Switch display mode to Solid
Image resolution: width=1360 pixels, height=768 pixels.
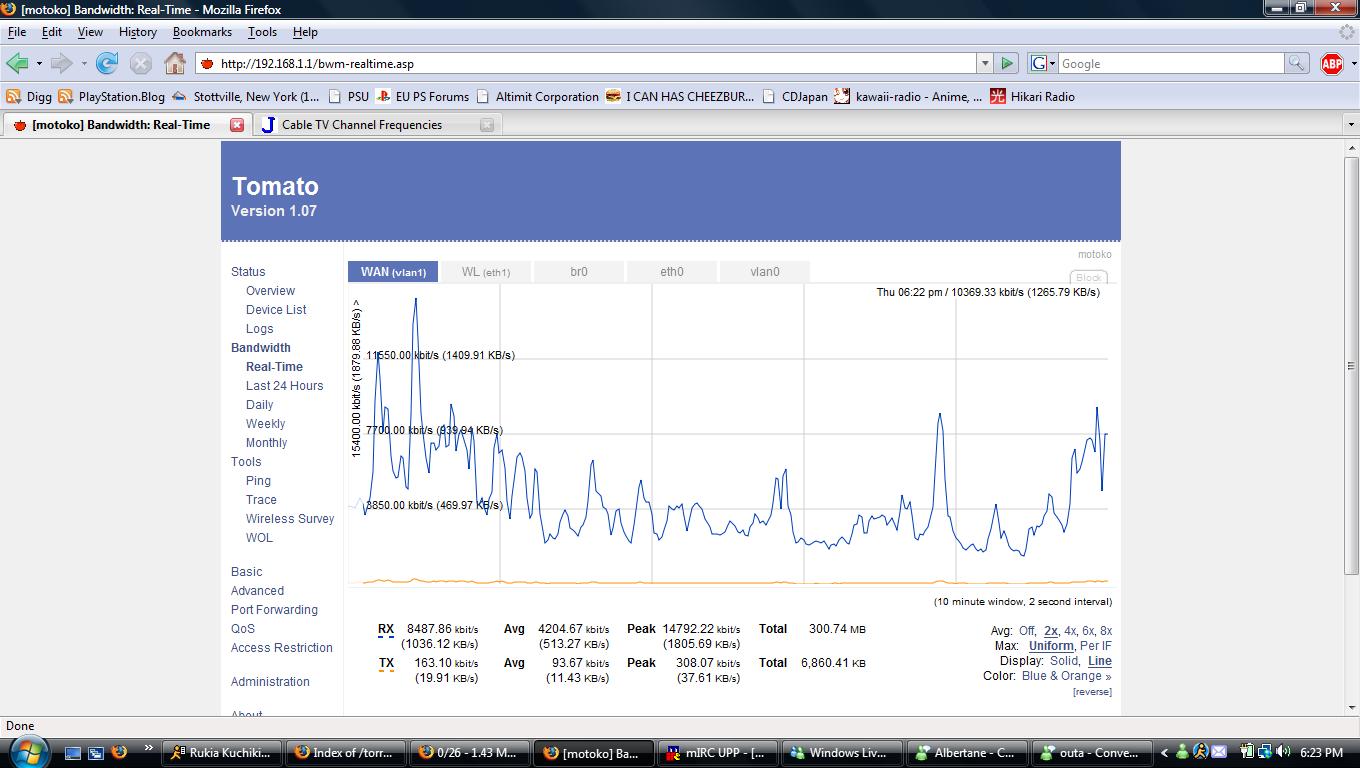(1064, 661)
